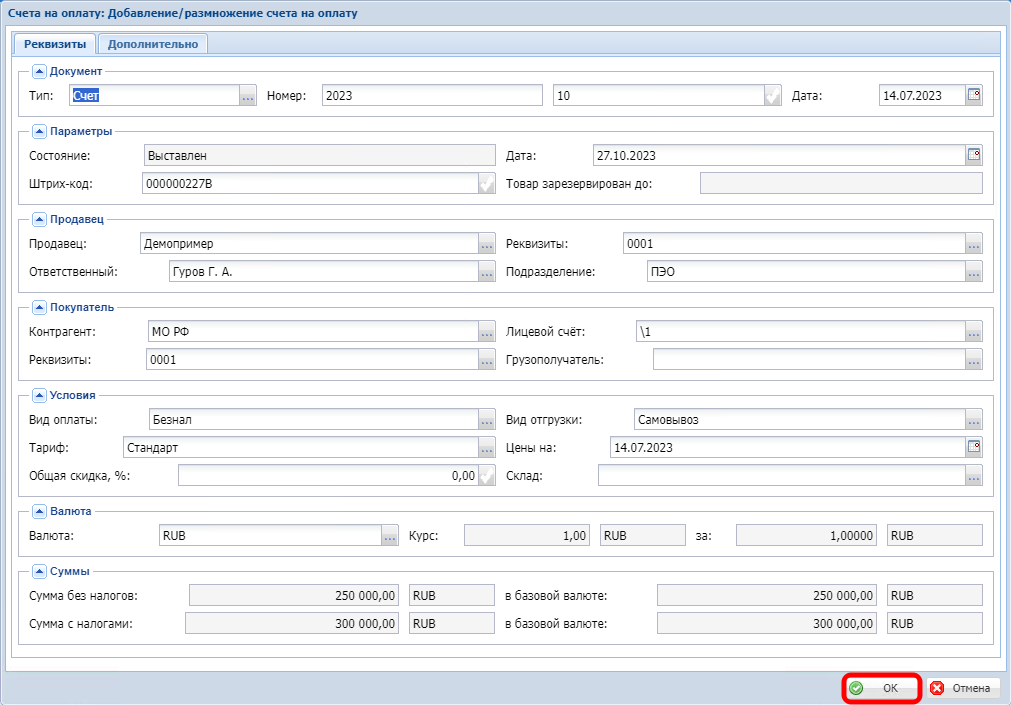Collapse the Суммы section

(40, 571)
